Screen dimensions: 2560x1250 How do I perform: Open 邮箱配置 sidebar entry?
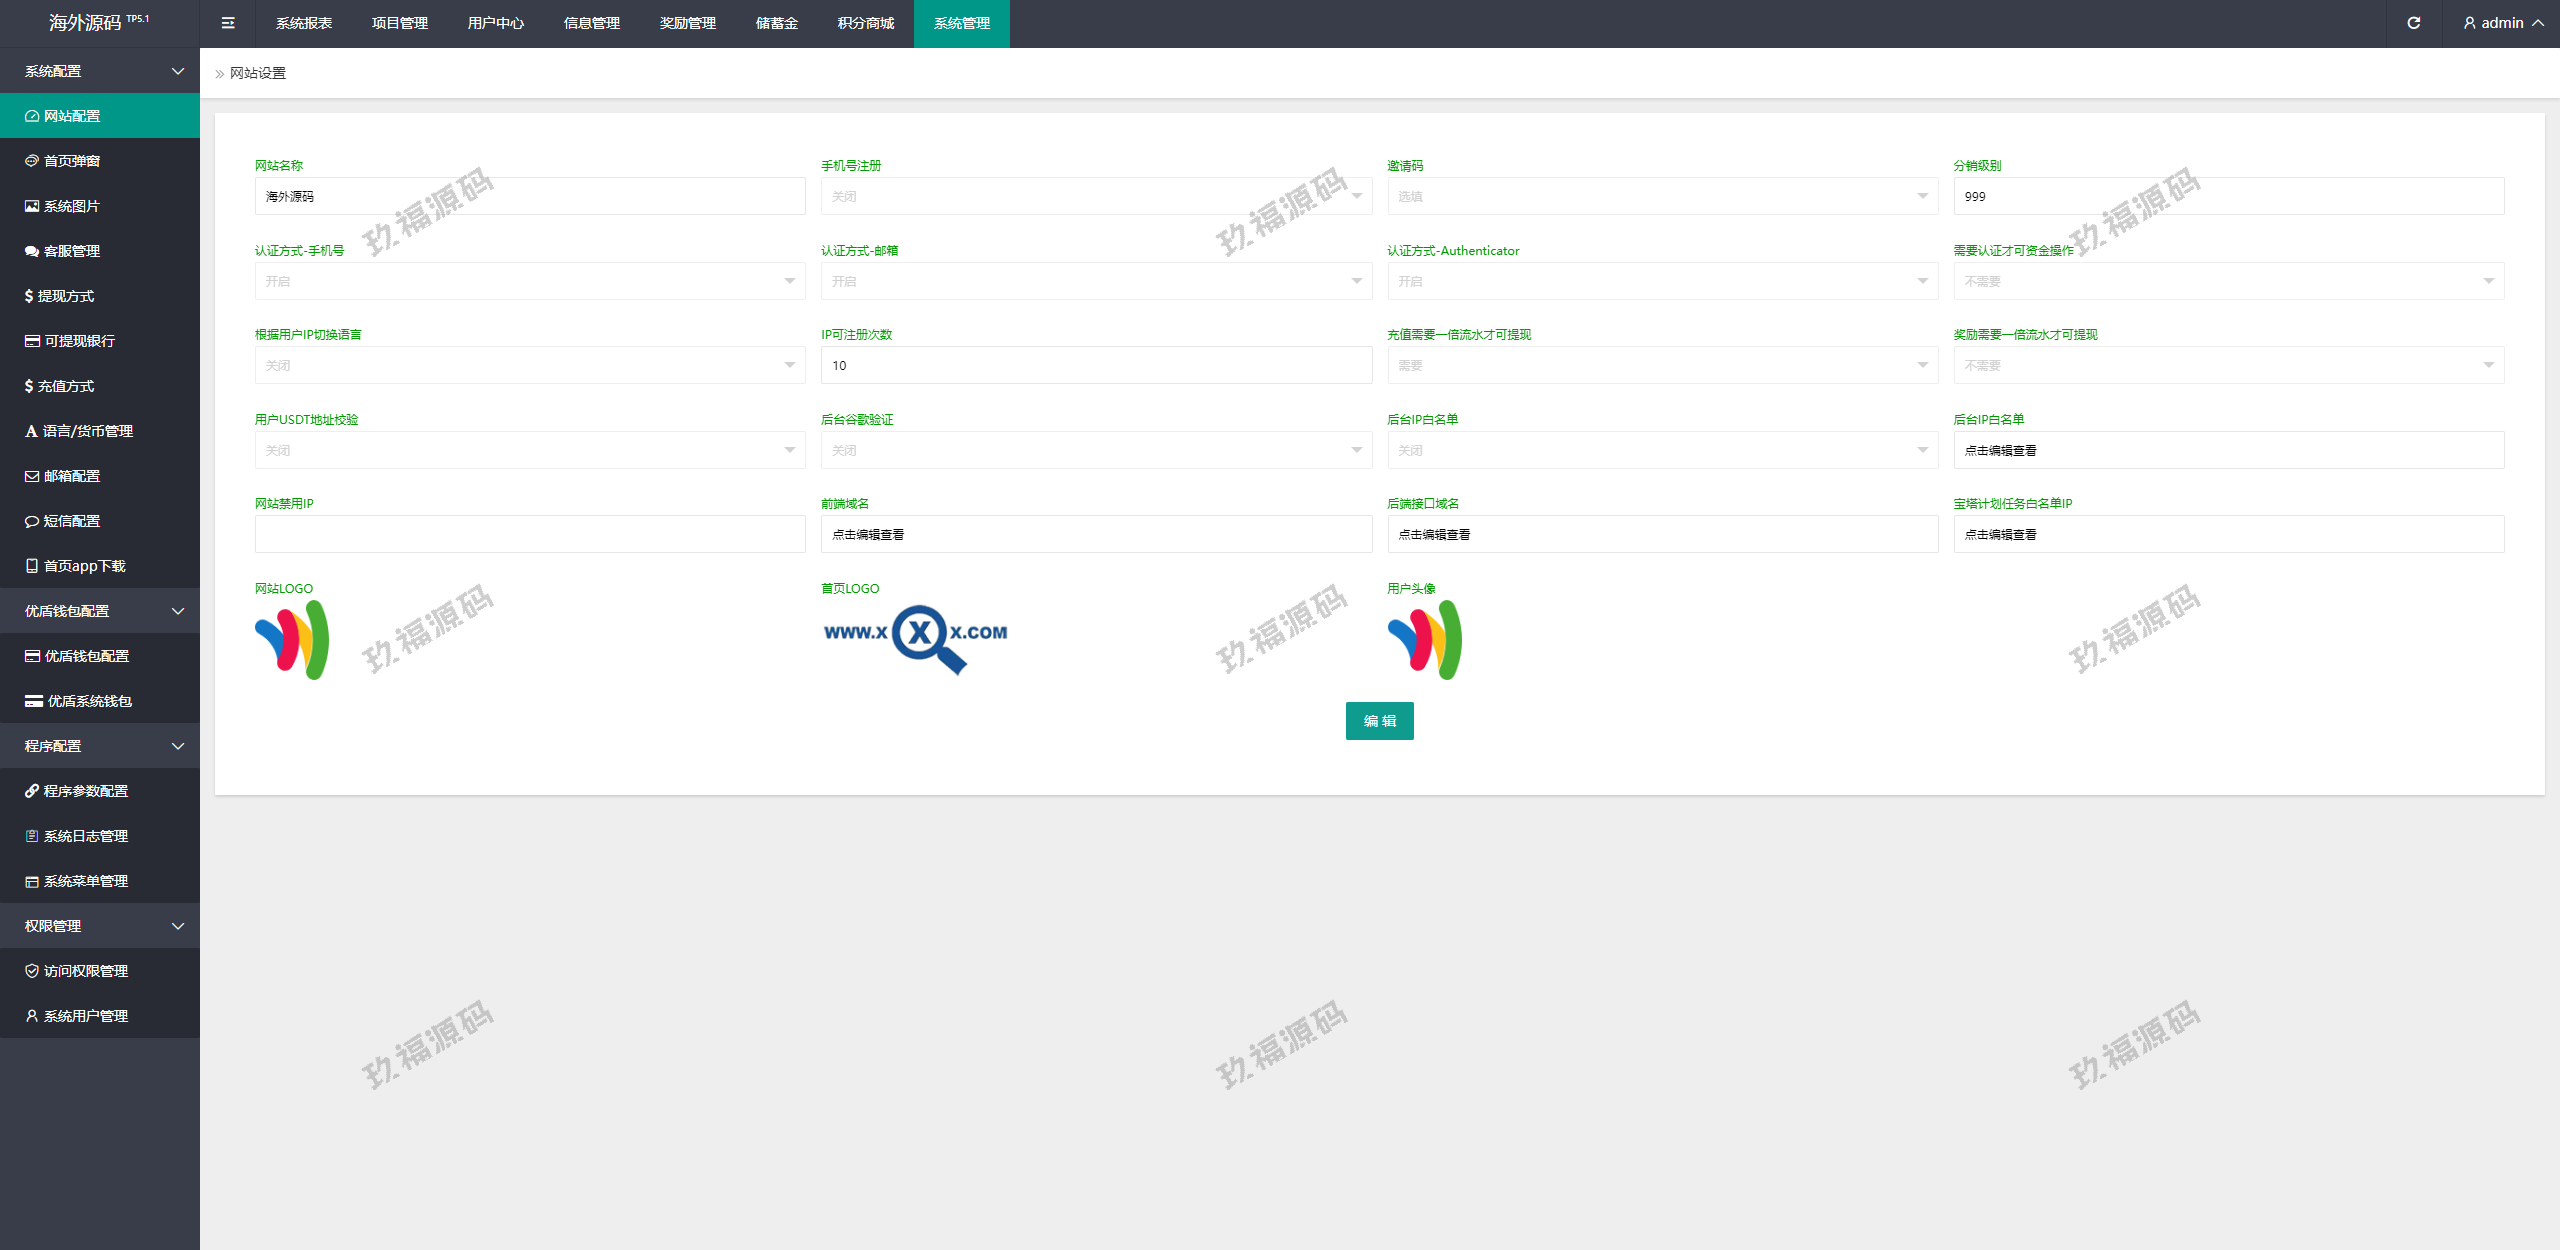coord(72,476)
